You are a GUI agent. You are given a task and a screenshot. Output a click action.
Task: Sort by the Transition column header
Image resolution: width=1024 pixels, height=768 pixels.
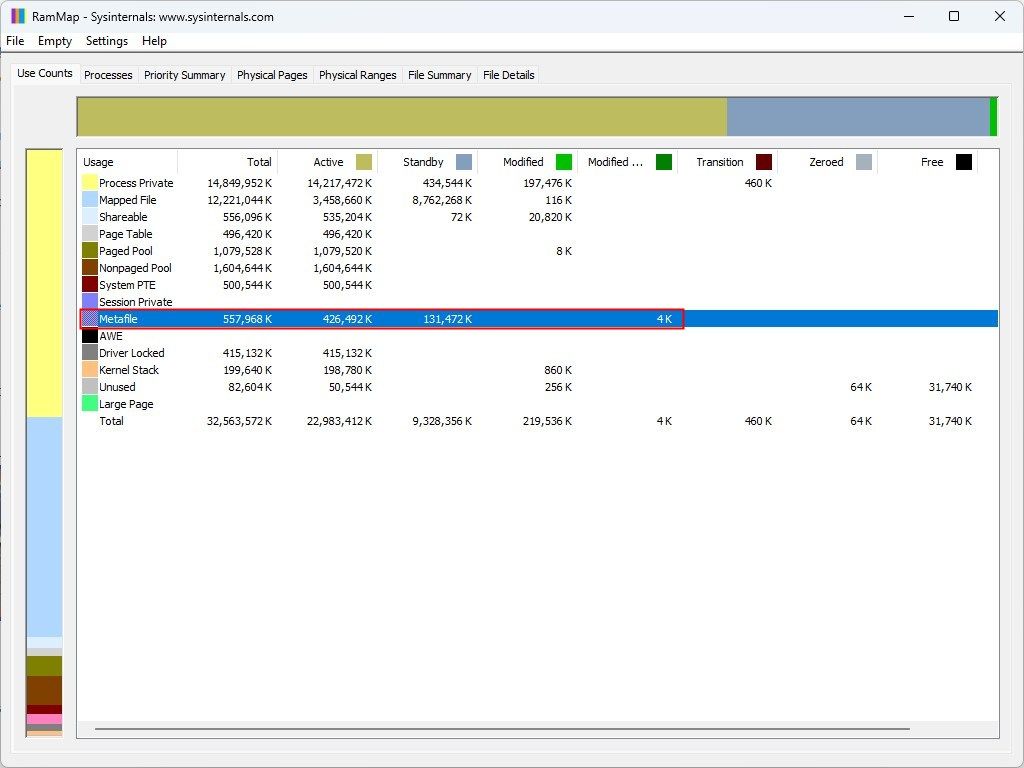coord(727,162)
